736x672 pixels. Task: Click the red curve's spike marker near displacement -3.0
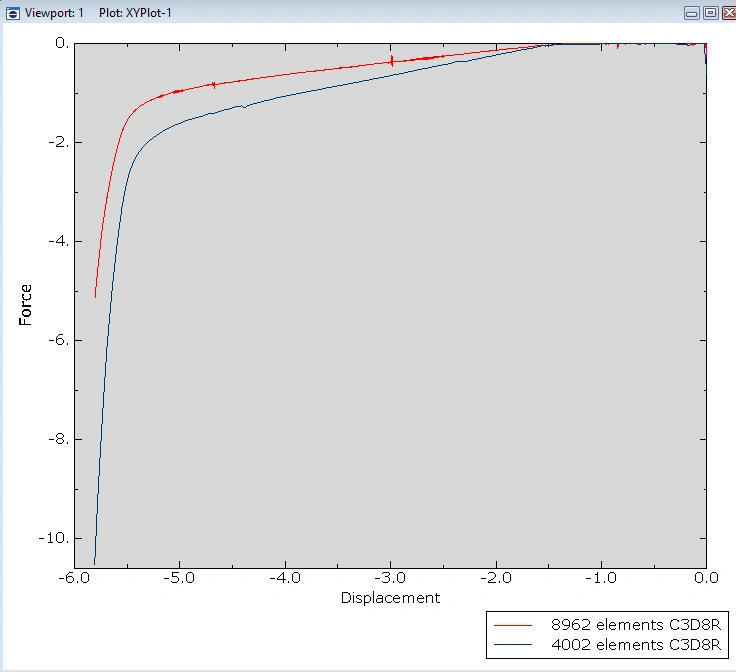(x=391, y=61)
